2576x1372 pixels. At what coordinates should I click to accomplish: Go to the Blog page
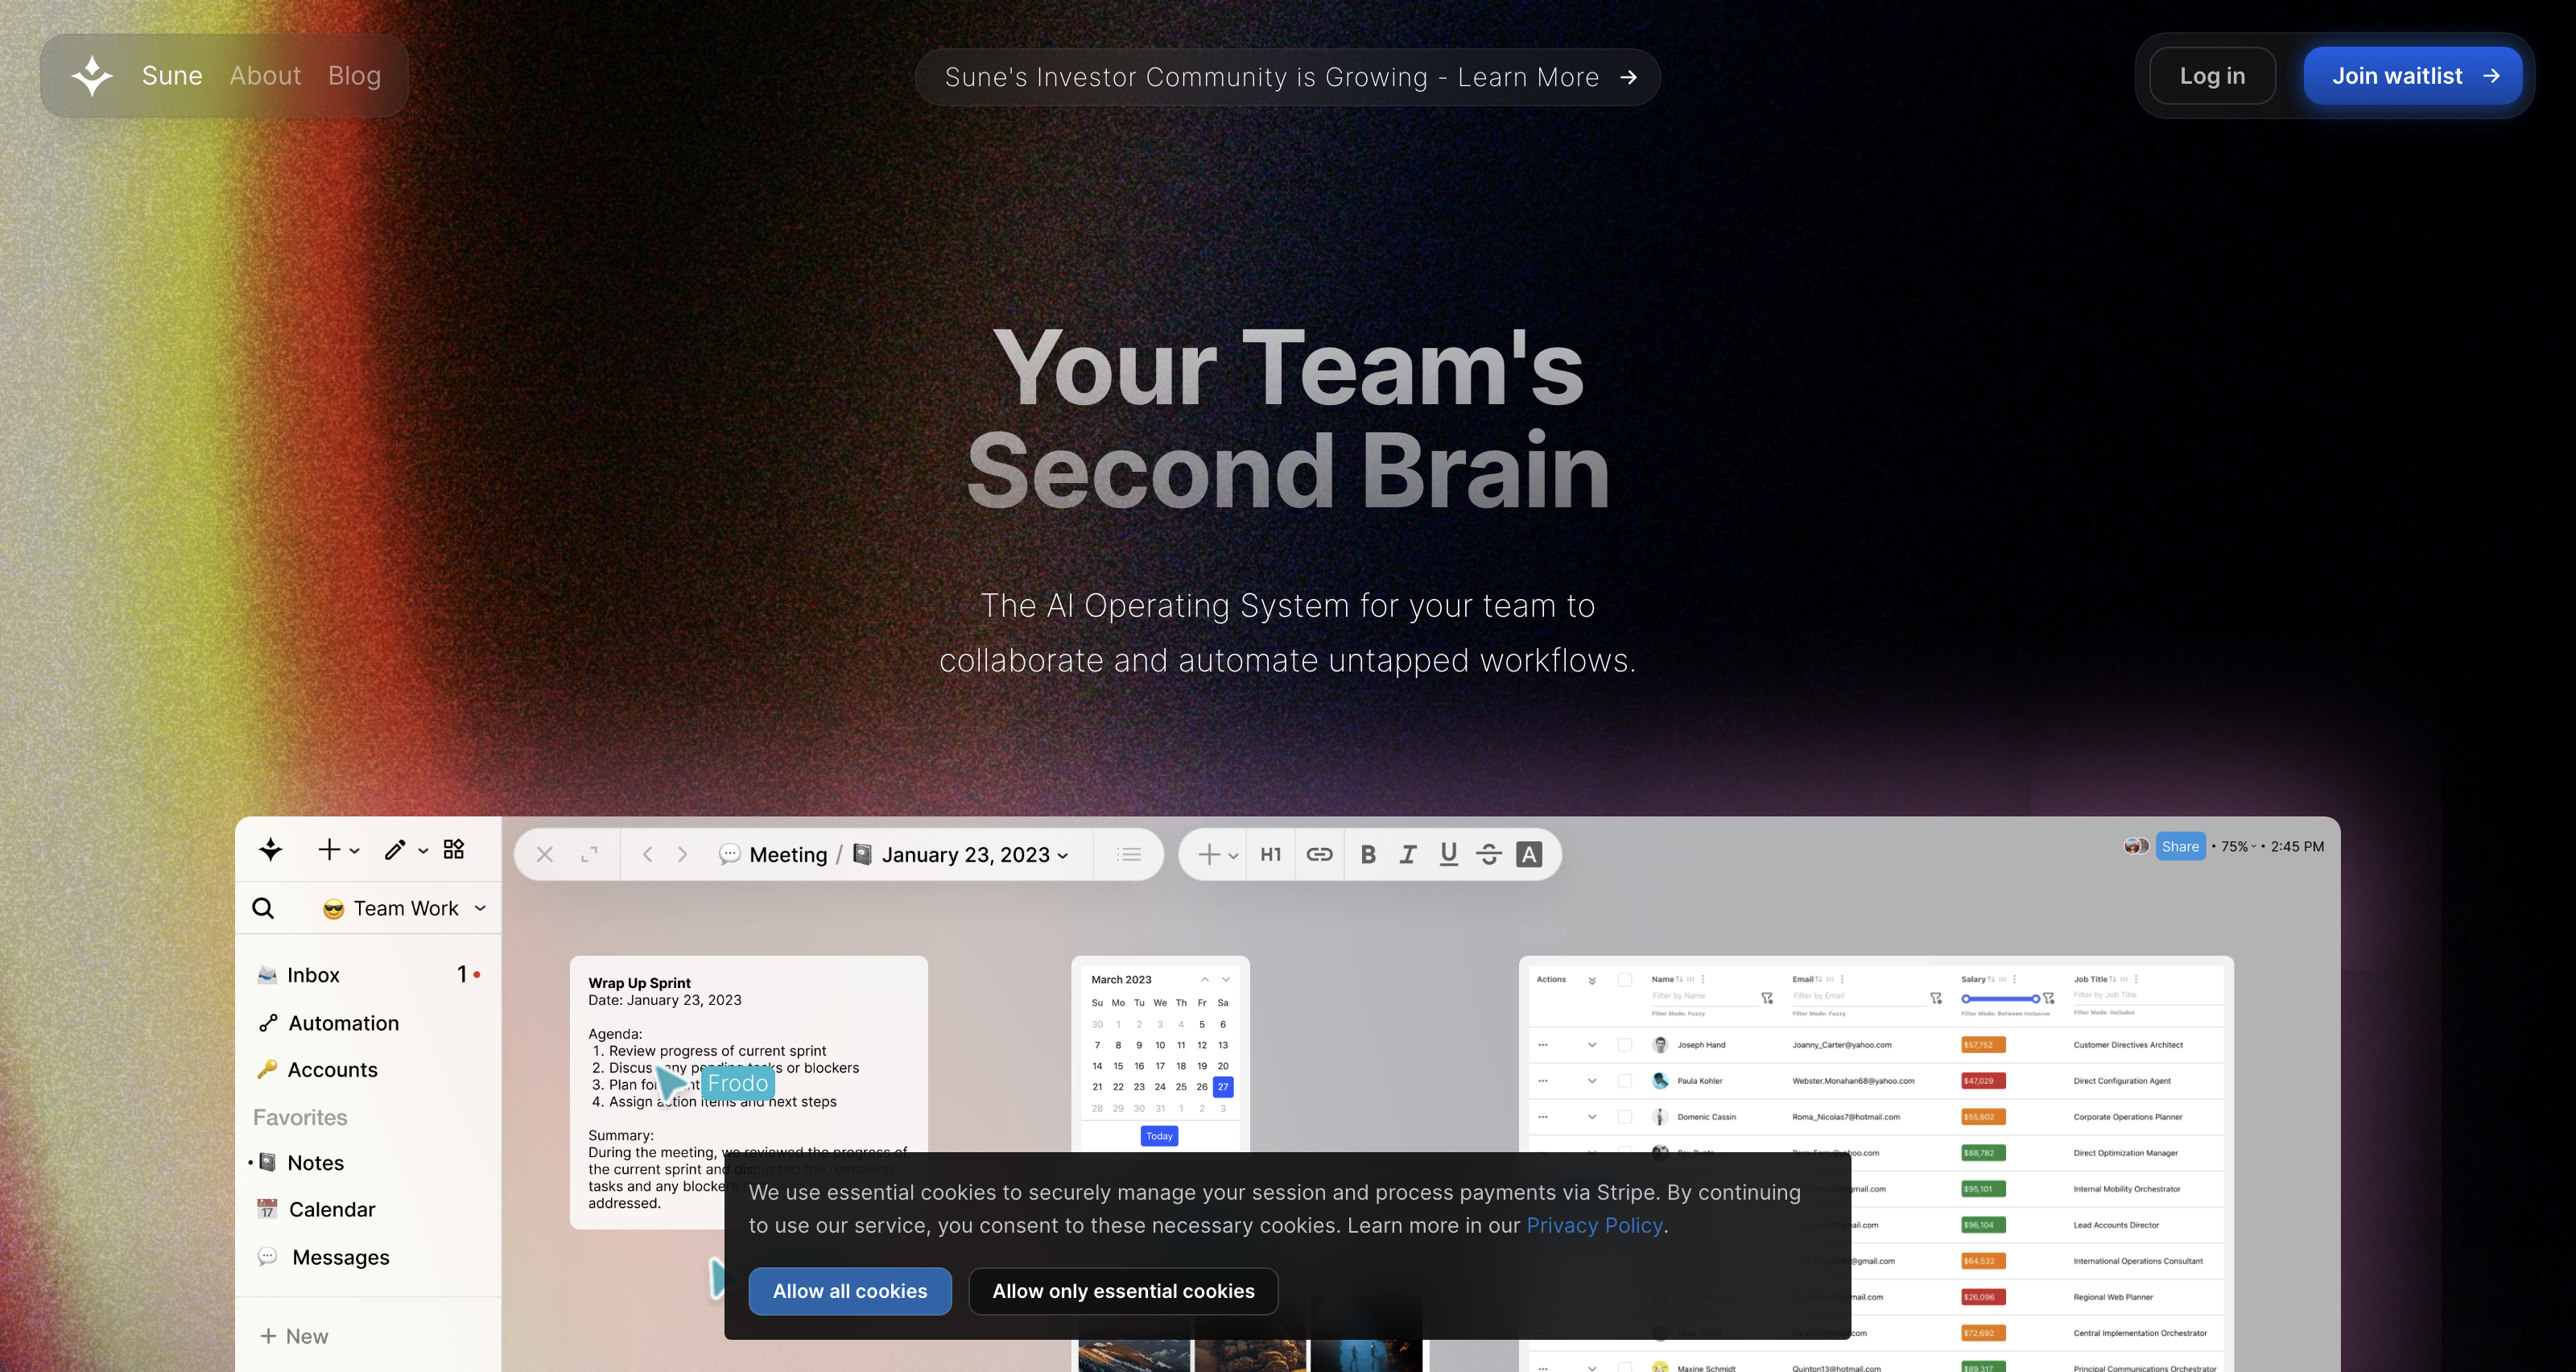tap(355, 76)
